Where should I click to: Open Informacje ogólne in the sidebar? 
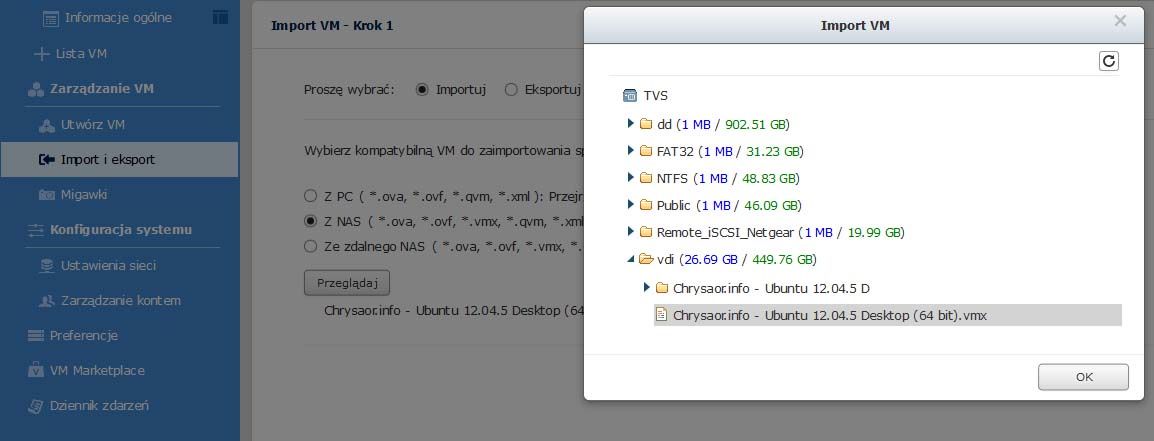[x=118, y=18]
